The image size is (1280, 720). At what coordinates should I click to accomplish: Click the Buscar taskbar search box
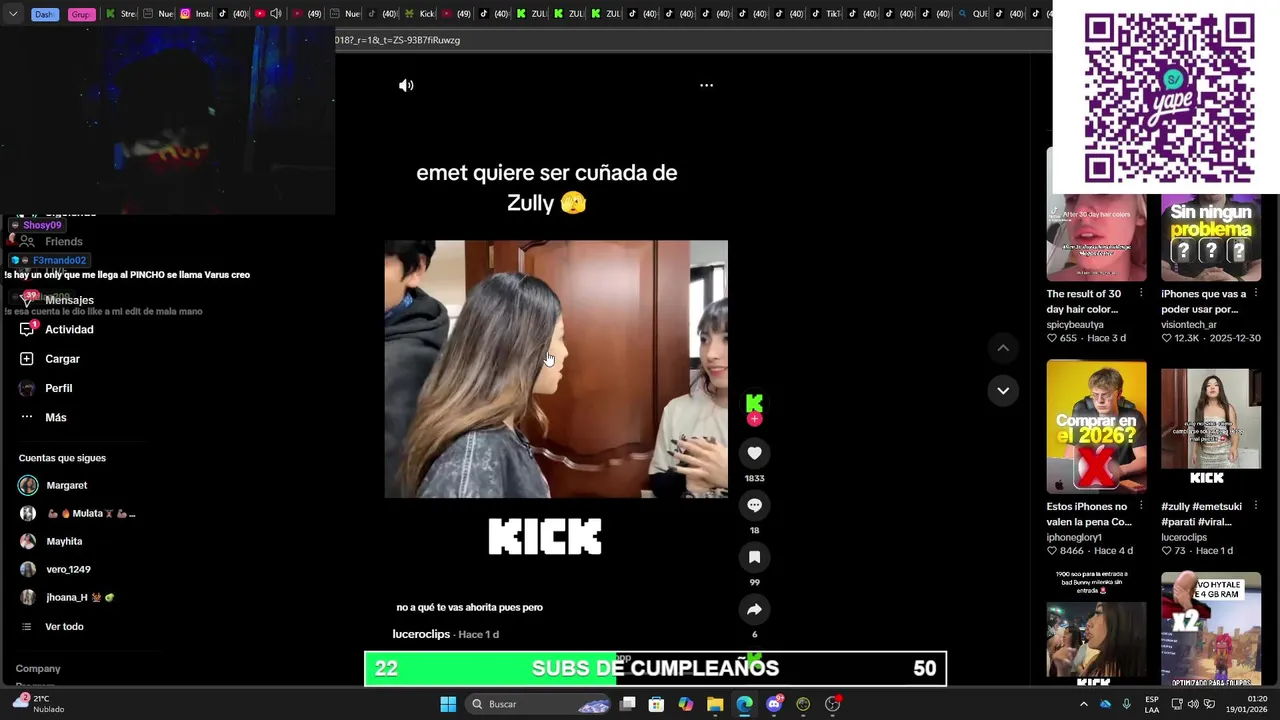(x=540, y=704)
